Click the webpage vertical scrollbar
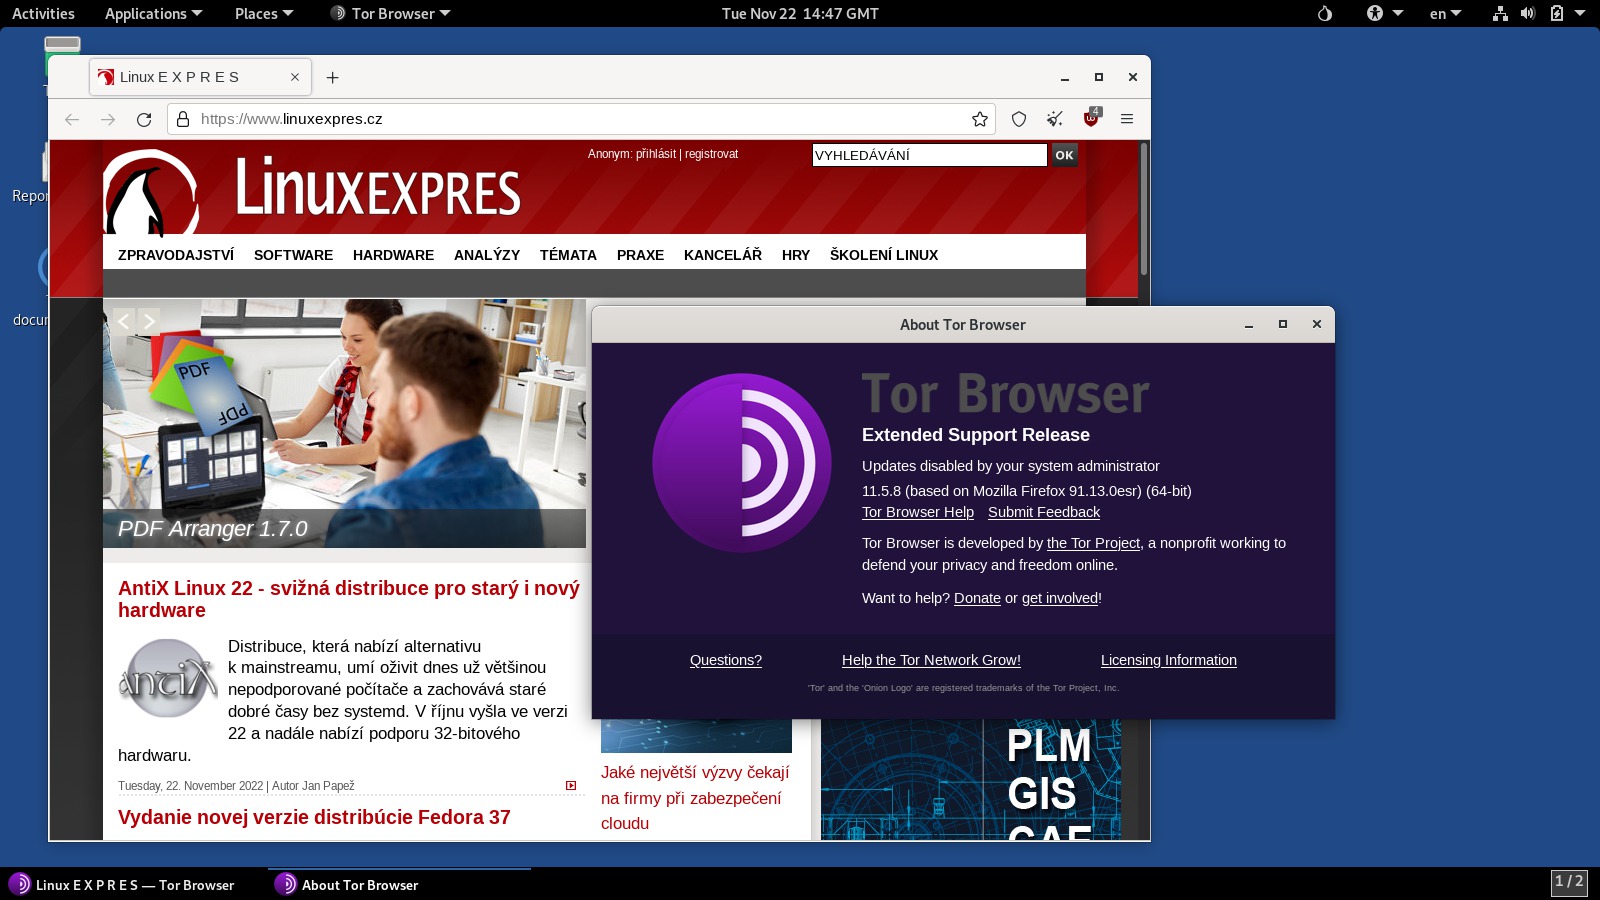 (1144, 210)
